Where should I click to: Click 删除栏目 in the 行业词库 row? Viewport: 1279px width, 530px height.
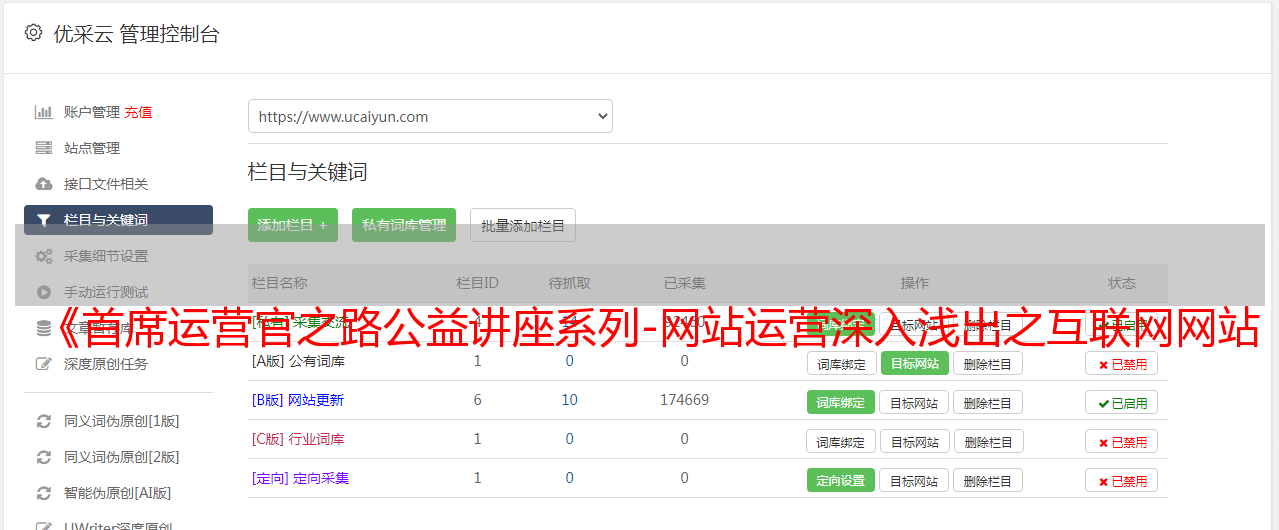[988, 441]
